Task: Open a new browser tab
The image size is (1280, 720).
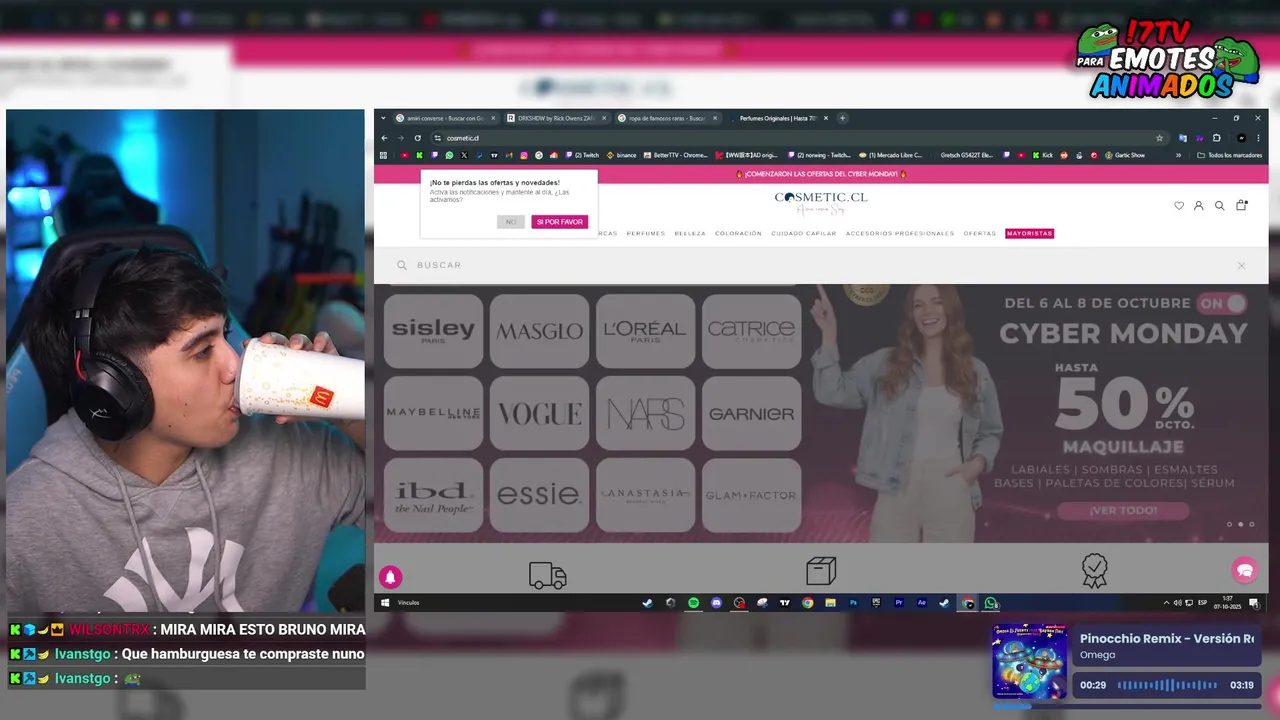Action: [x=842, y=118]
